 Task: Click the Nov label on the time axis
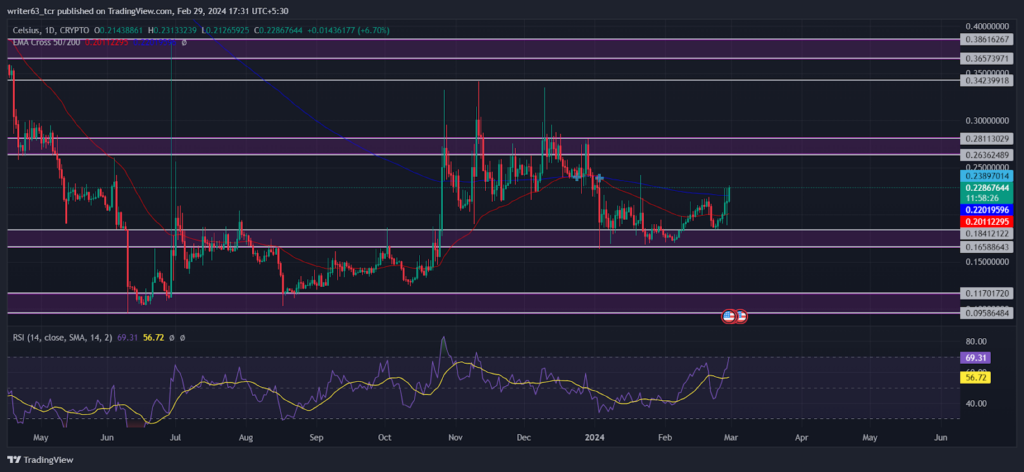(456, 438)
